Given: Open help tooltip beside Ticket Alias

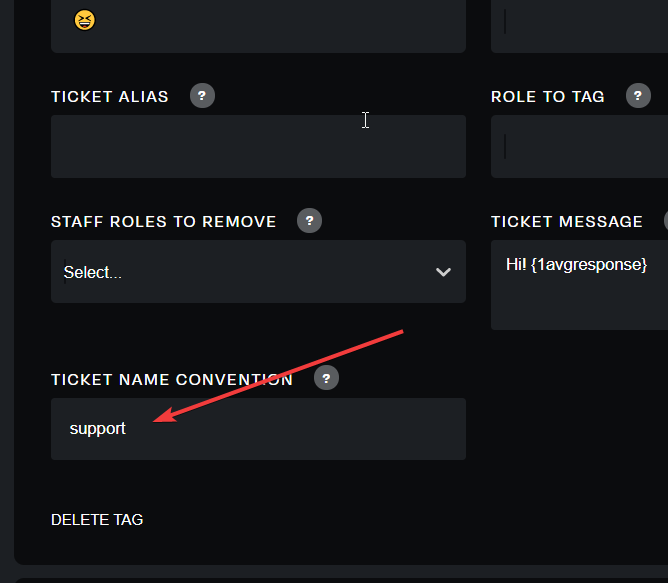Looking at the screenshot, I should click(x=202, y=95).
